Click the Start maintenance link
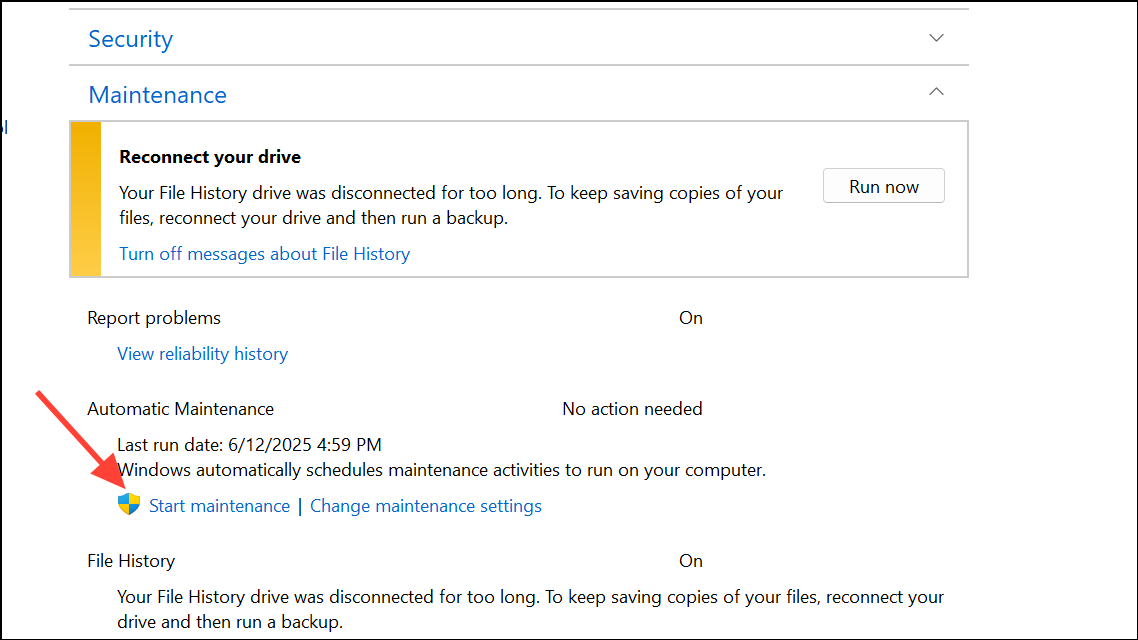Image resolution: width=1138 pixels, height=640 pixels. tap(219, 506)
